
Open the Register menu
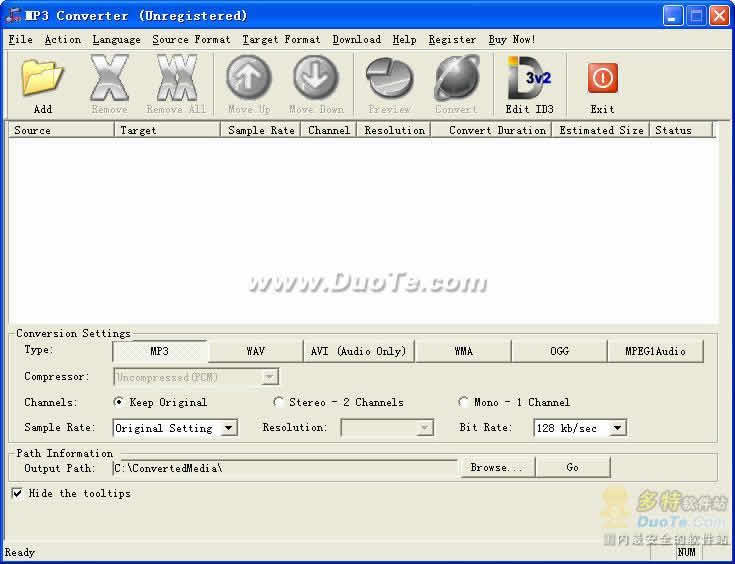[452, 40]
